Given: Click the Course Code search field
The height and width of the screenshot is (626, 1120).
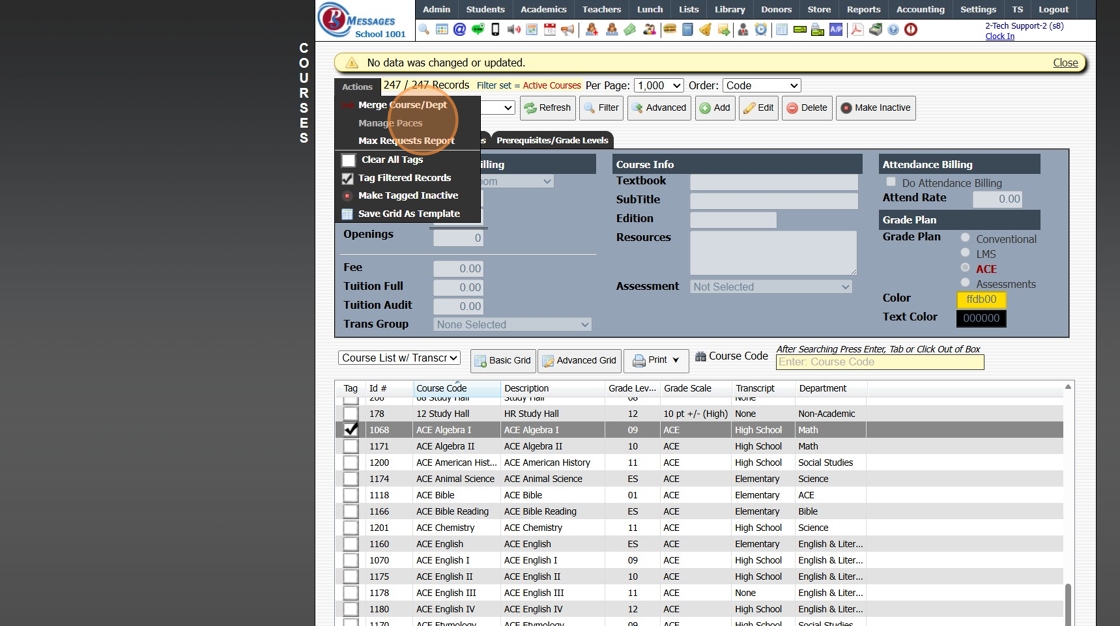Looking at the screenshot, I should click(879, 362).
